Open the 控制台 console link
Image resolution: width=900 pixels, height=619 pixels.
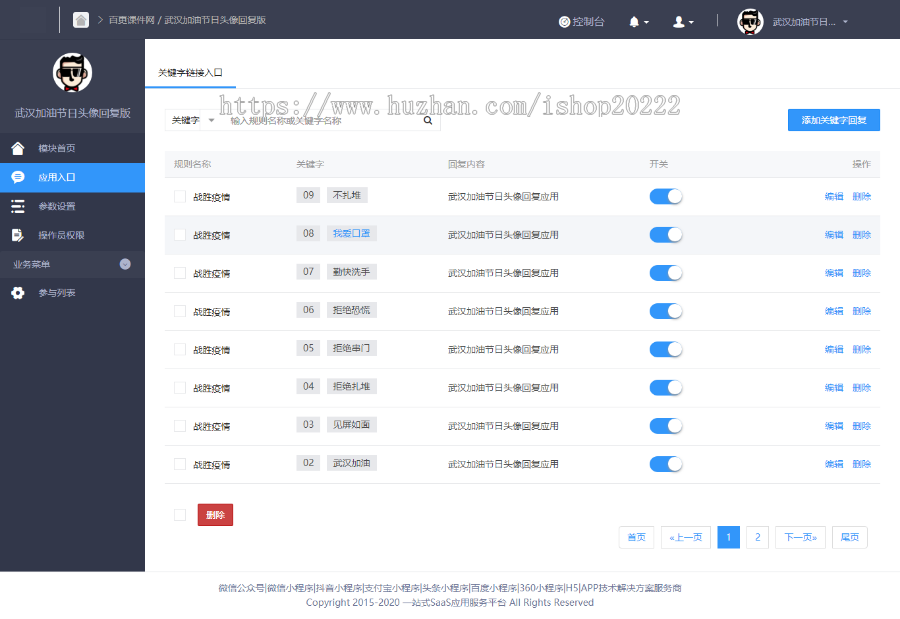pyautogui.click(x=581, y=22)
